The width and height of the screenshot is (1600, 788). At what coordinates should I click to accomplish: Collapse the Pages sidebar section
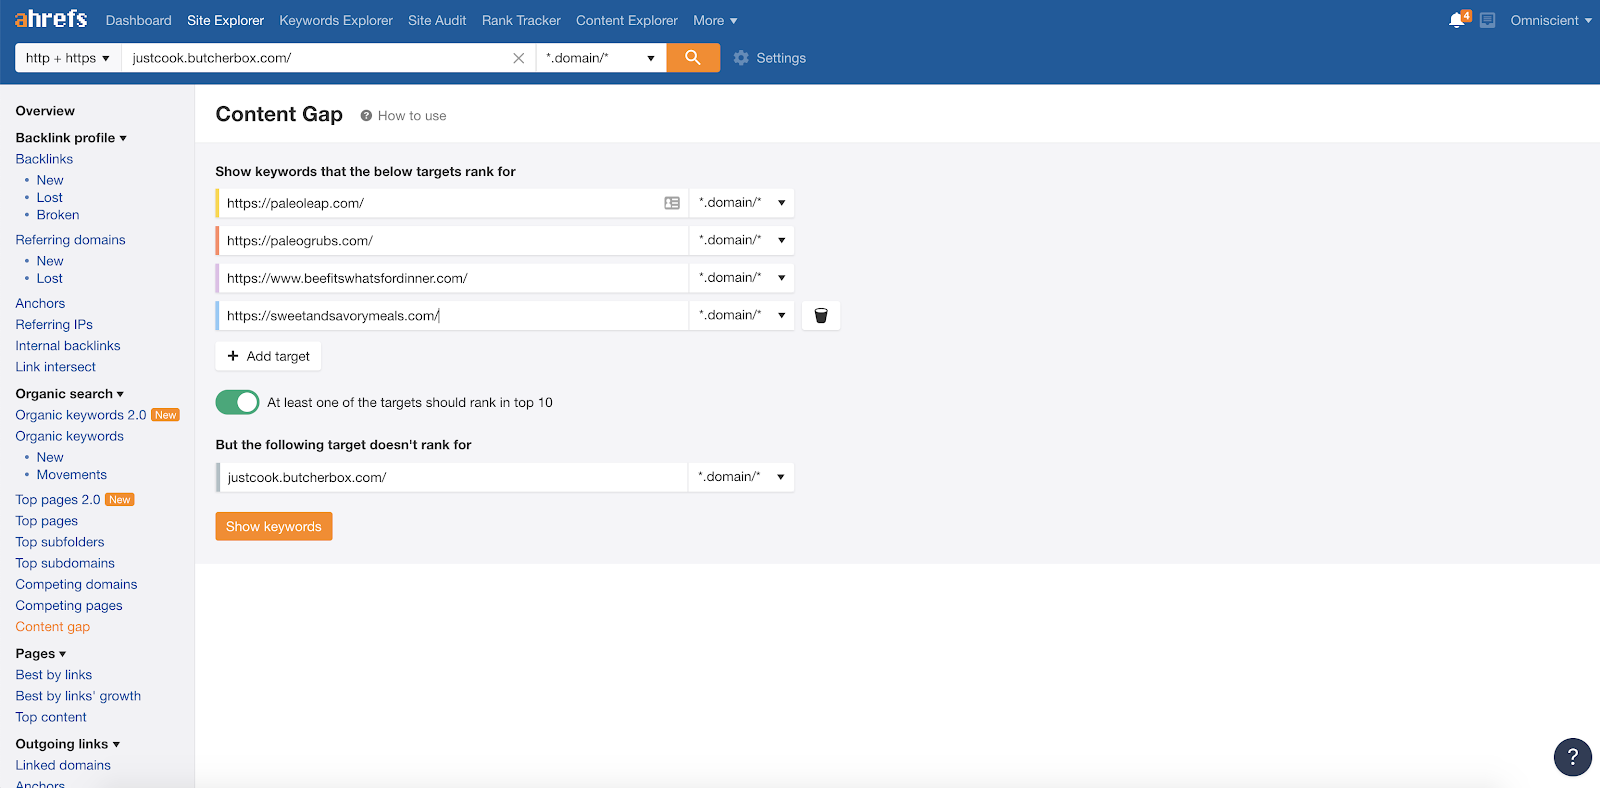[41, 654]
